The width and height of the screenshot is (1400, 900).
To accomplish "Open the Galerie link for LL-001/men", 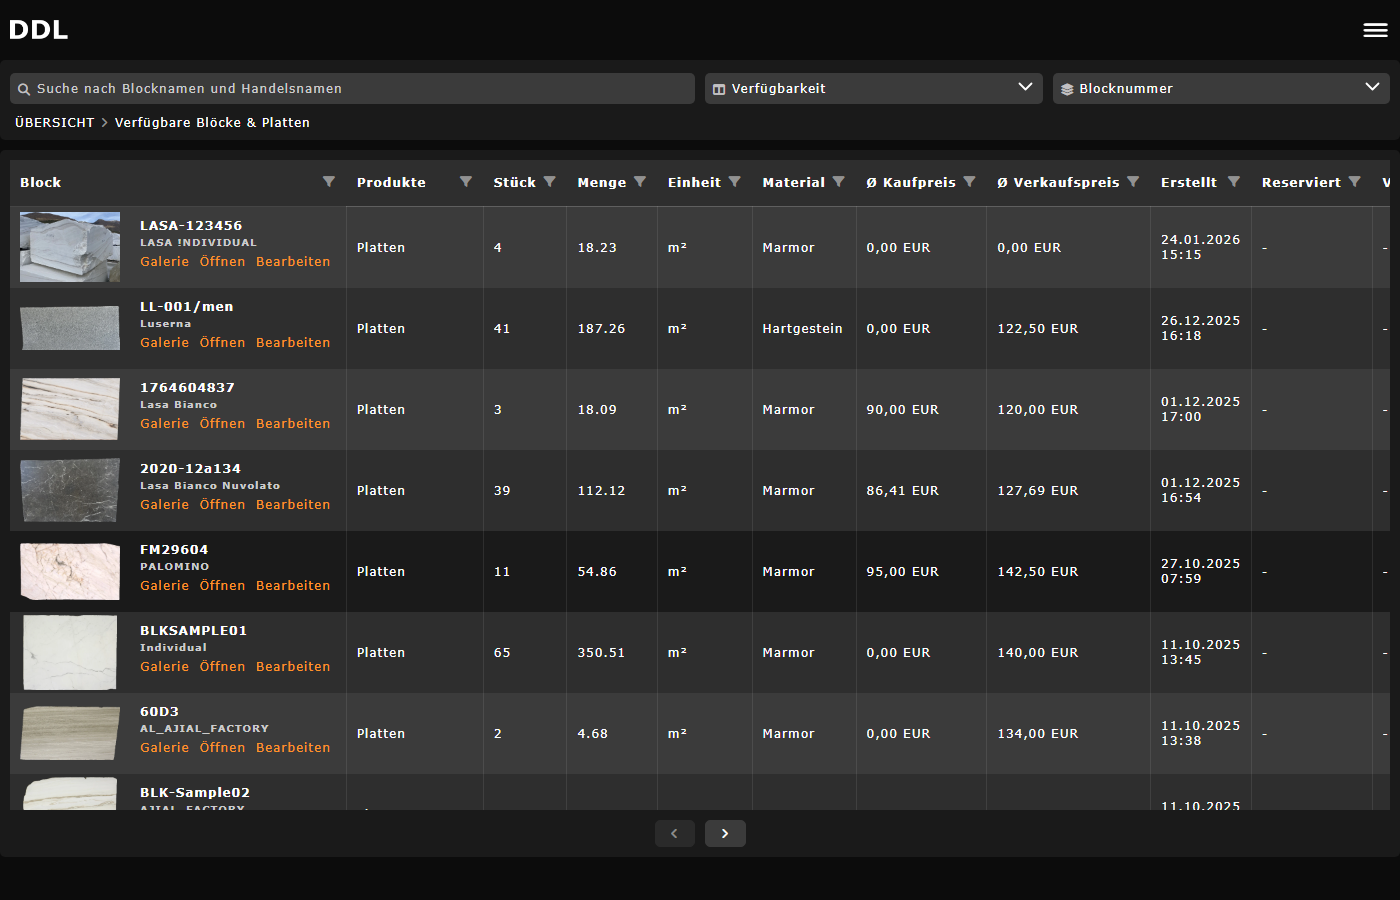I will pyautogui.click(x=164, y=342).
